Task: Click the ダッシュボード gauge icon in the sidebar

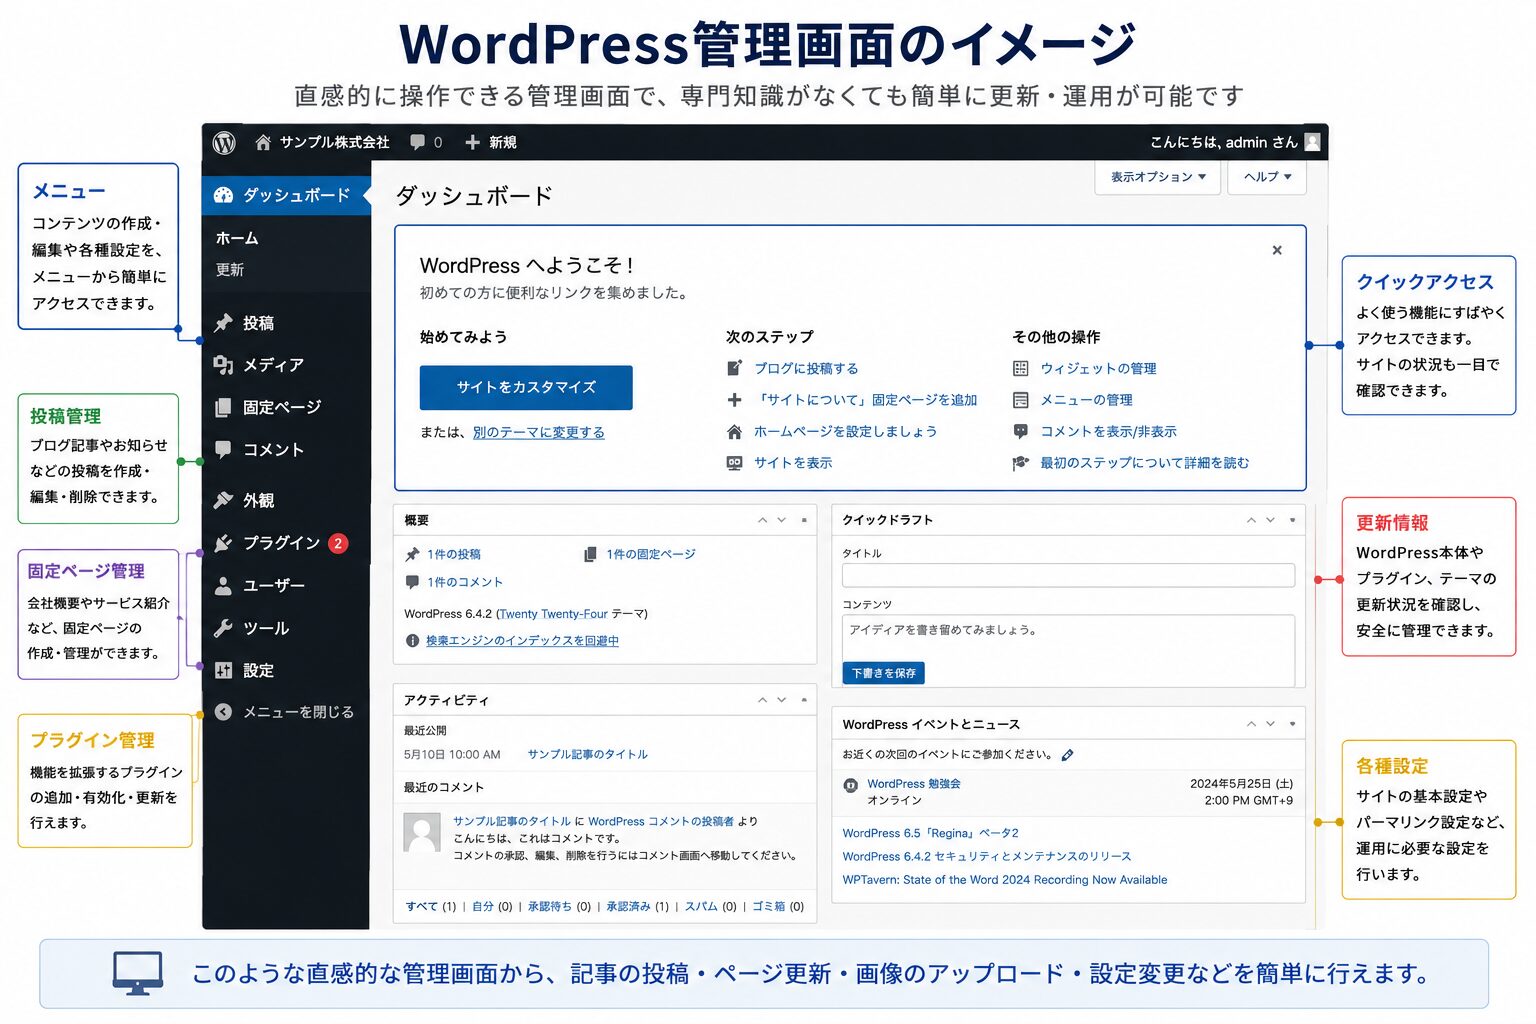Action: [223, 195]
